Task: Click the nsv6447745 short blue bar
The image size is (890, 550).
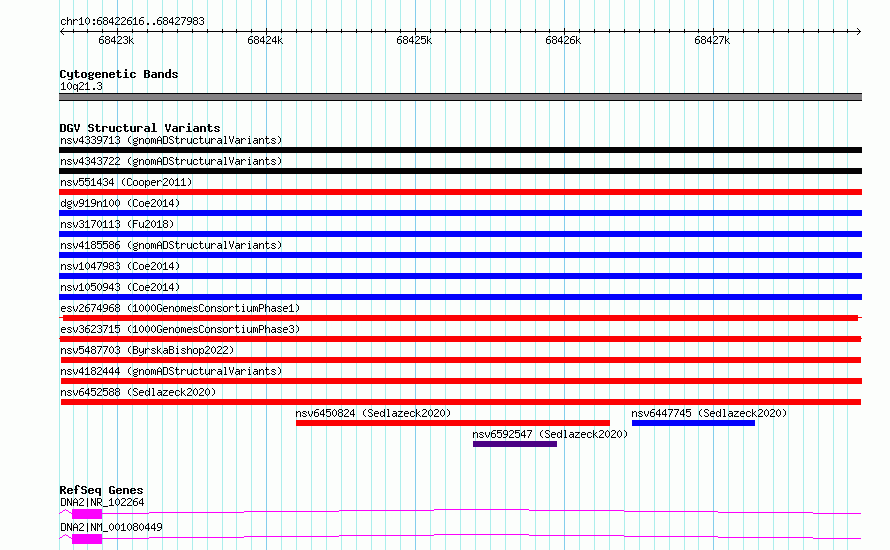Action: click(693, 423)
